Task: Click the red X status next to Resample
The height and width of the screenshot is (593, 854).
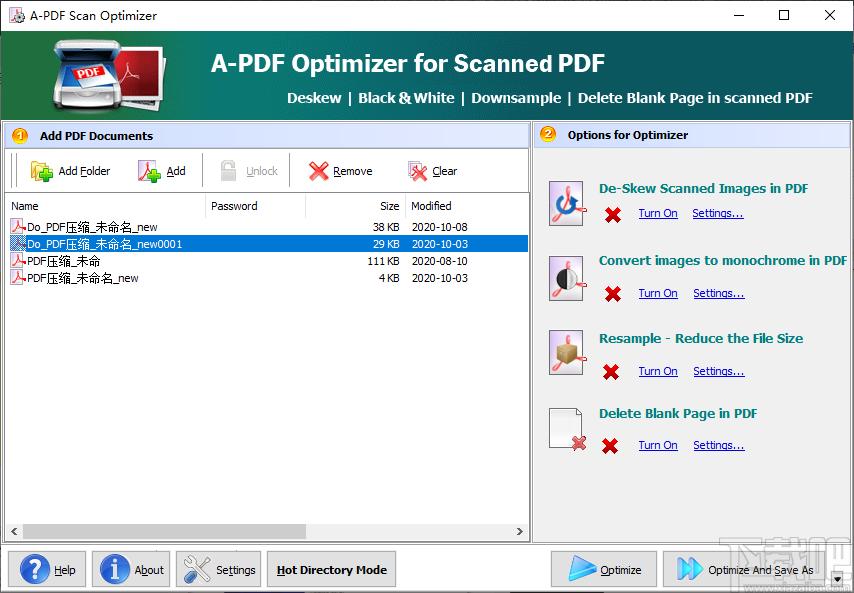Action: coord(611,372)
